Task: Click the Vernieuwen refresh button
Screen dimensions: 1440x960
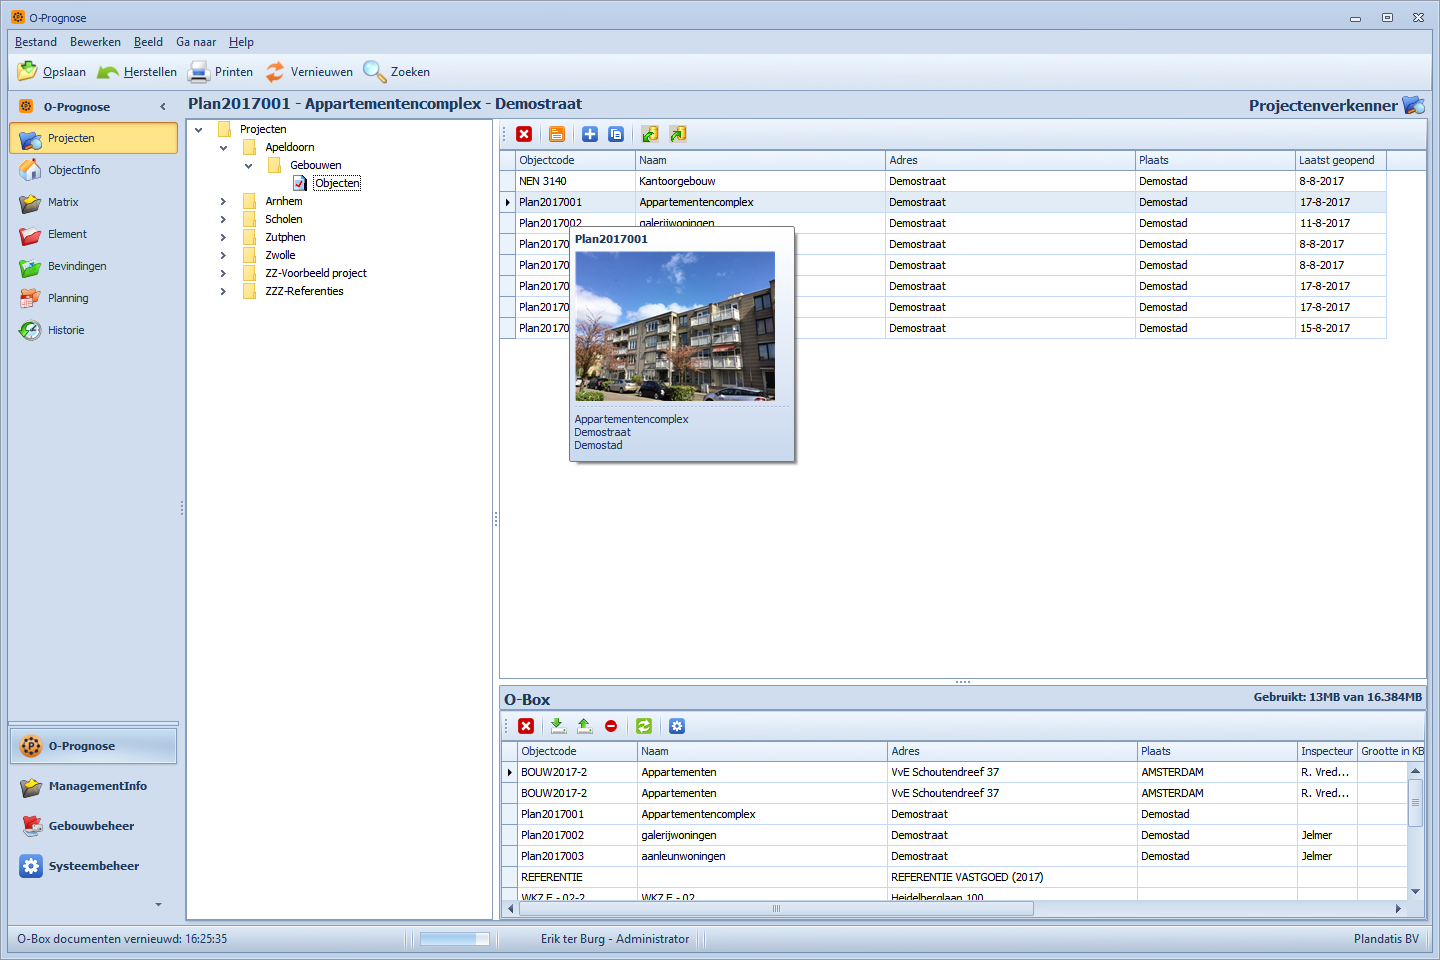Action: click(x=309, y=71)
